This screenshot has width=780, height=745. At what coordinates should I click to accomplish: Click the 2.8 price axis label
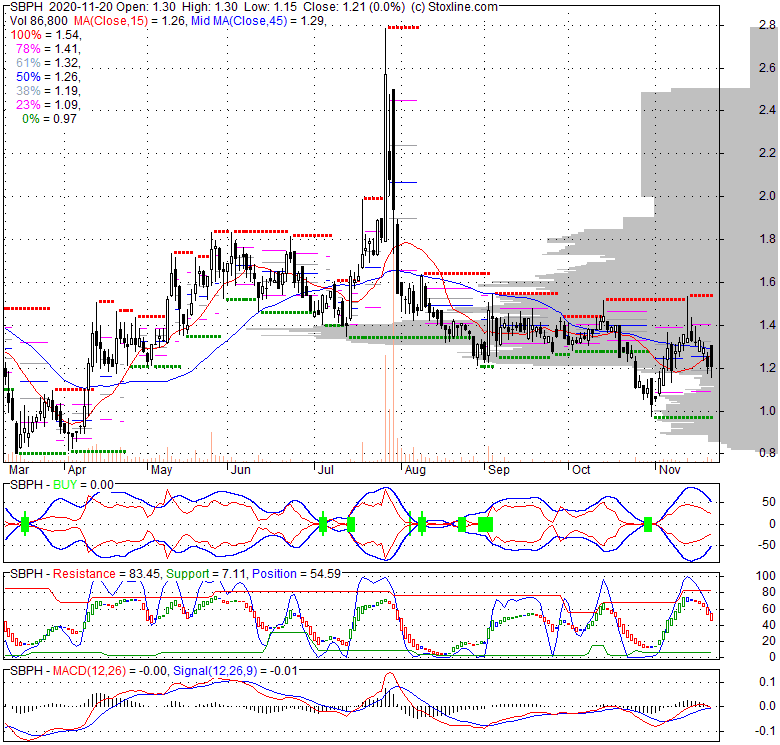pos(767,25)
